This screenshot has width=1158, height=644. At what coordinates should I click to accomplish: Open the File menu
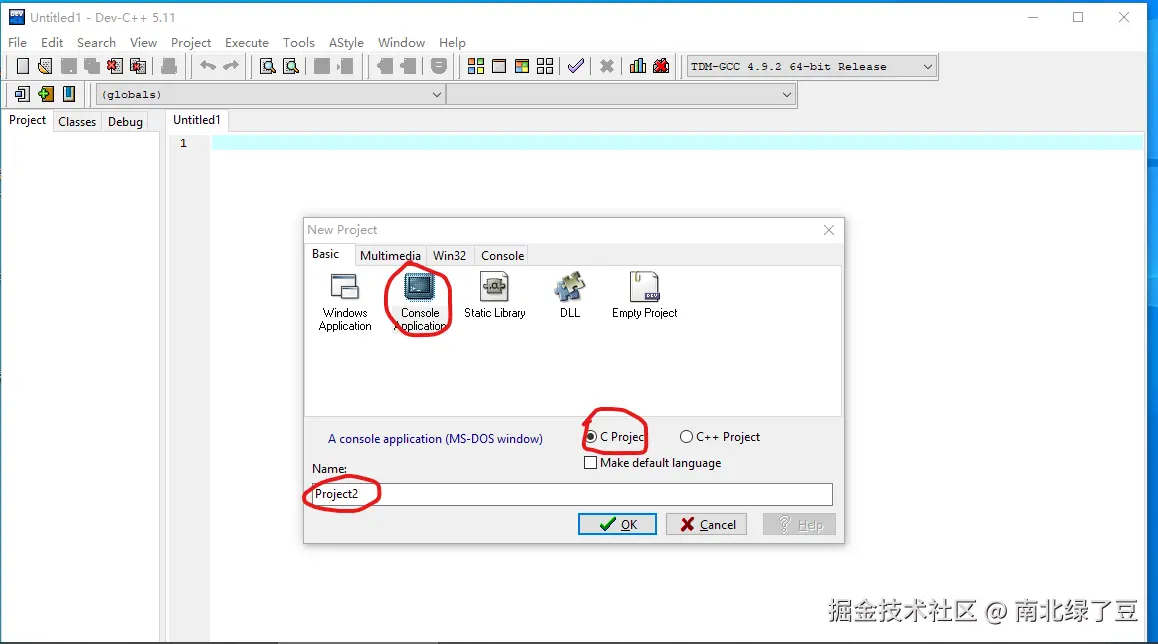pos(17,43)
